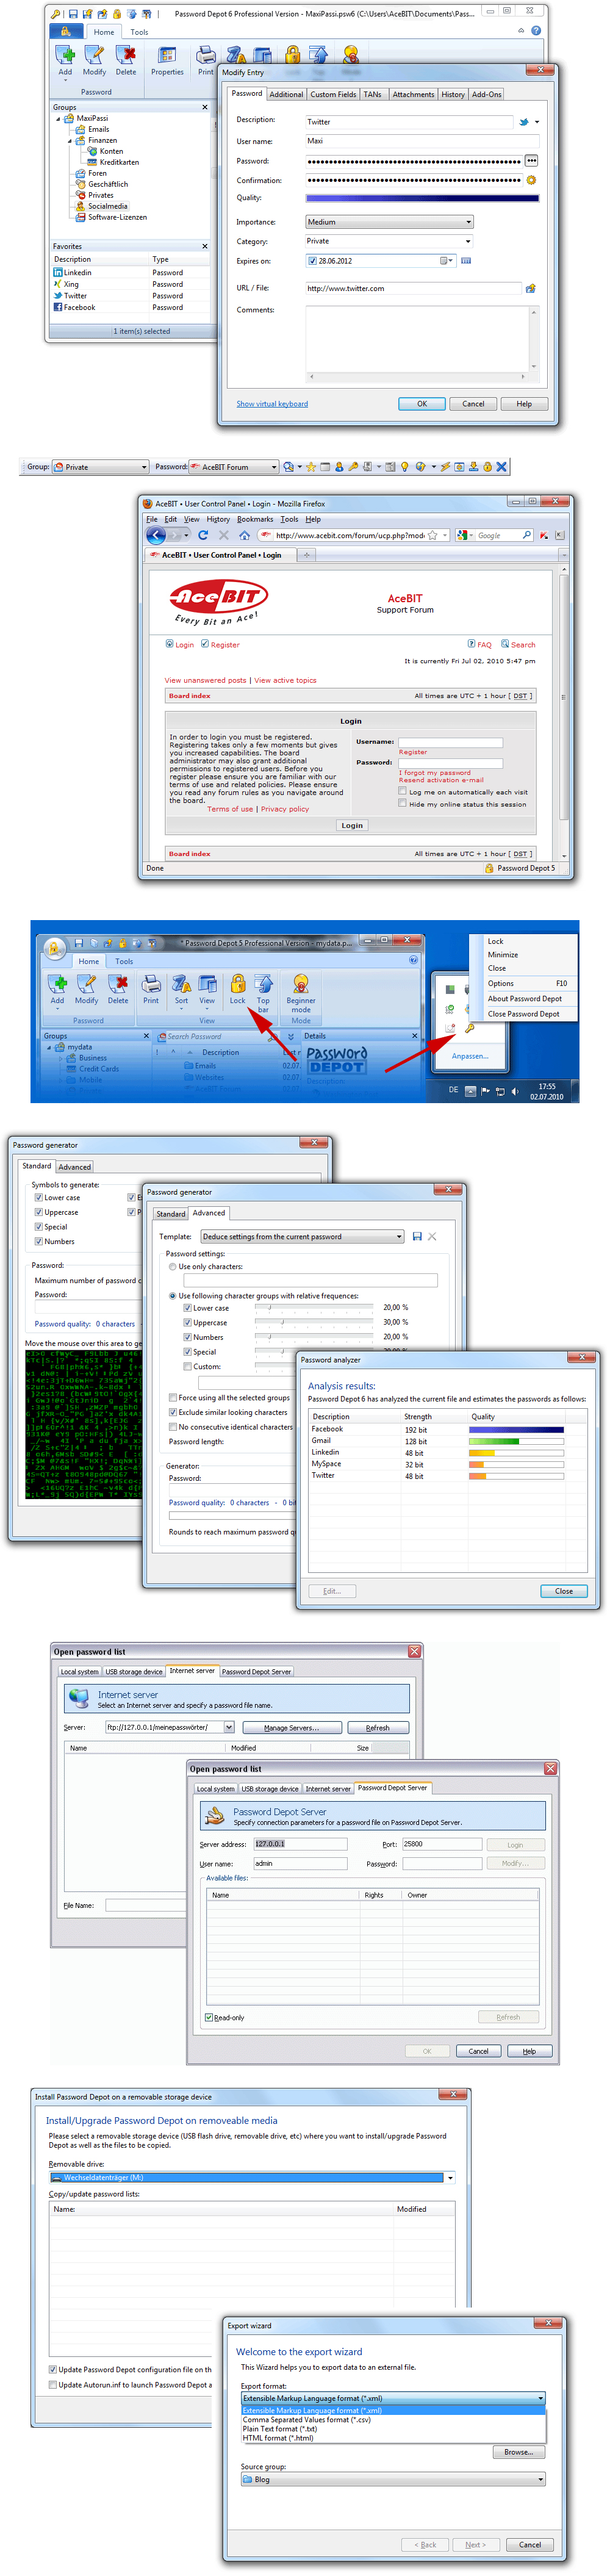Open the calendar icon next to Expires on
Viewport: 610px width, 2576px height.
pyautogui.click(x=466, y=261)
